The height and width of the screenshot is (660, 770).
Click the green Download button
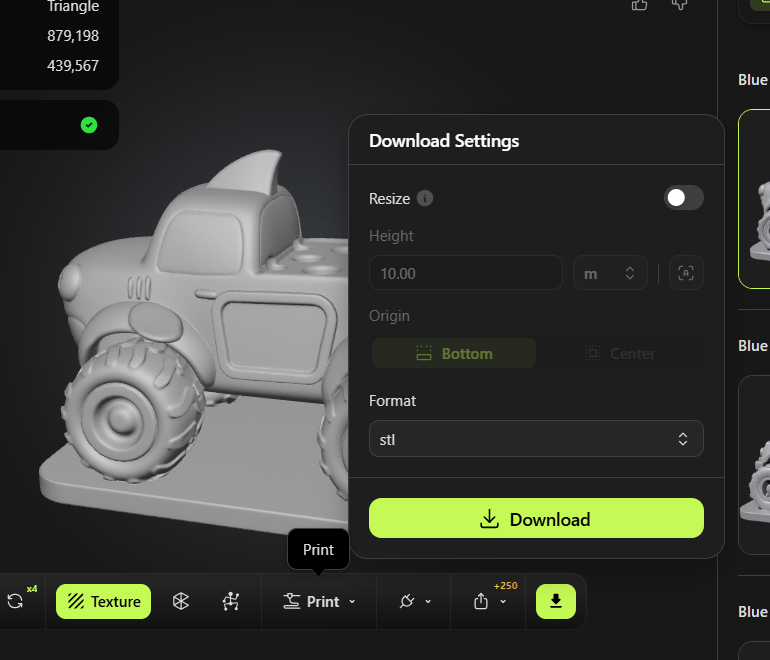coord(536,519)
